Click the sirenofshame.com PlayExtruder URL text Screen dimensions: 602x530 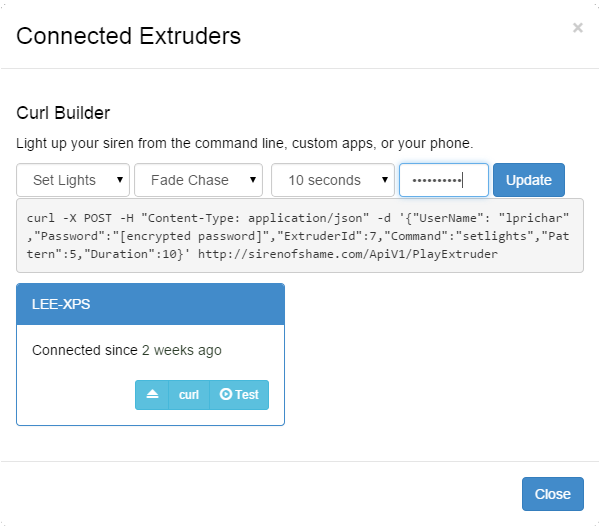[348, 254]
